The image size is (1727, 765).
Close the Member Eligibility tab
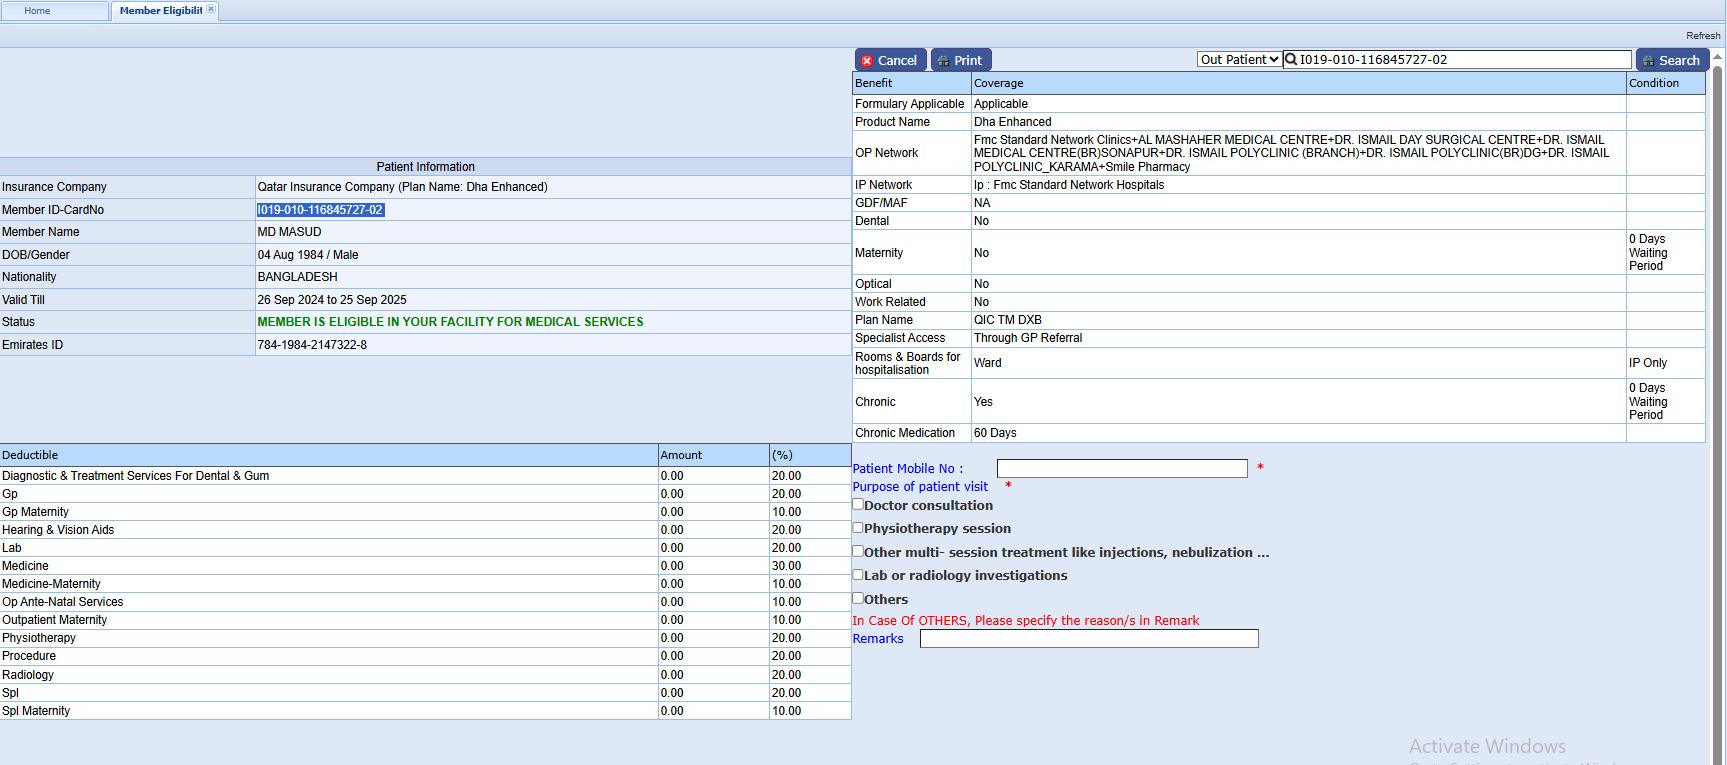click(x=211, y=10)
